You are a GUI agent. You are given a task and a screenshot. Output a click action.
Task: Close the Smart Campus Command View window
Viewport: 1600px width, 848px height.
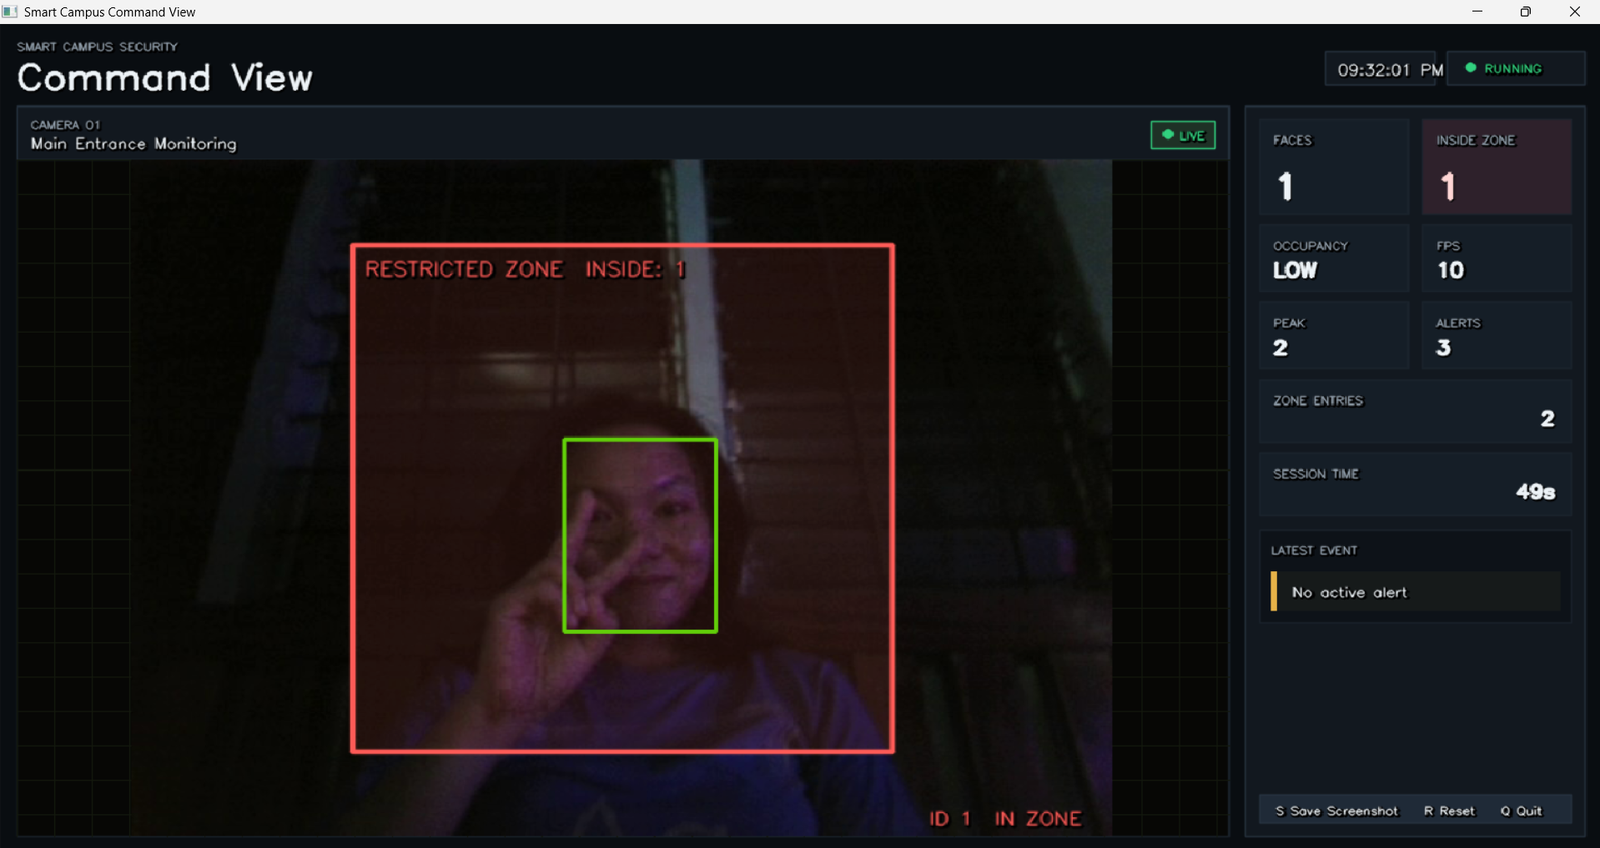coord(1575,12)
